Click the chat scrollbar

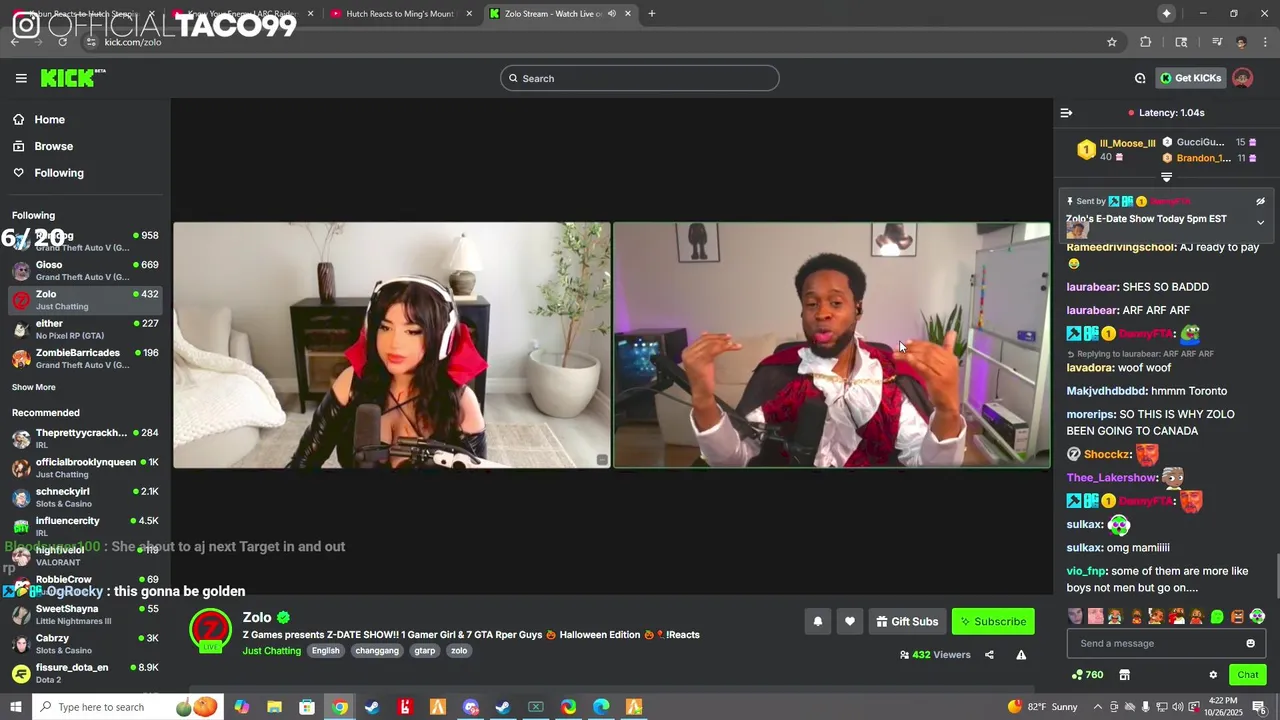(1277, 575)
